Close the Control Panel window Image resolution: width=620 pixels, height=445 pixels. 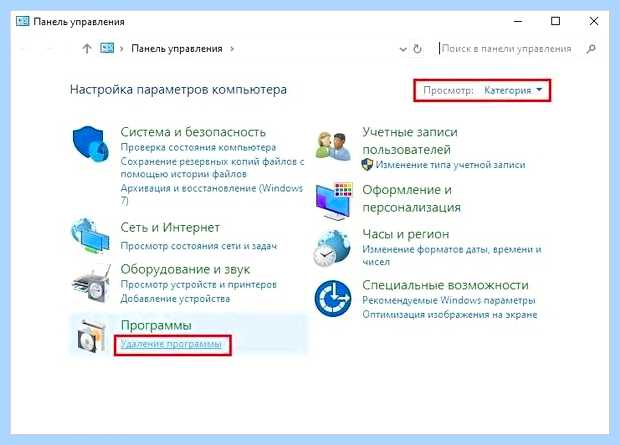(594, 21)
